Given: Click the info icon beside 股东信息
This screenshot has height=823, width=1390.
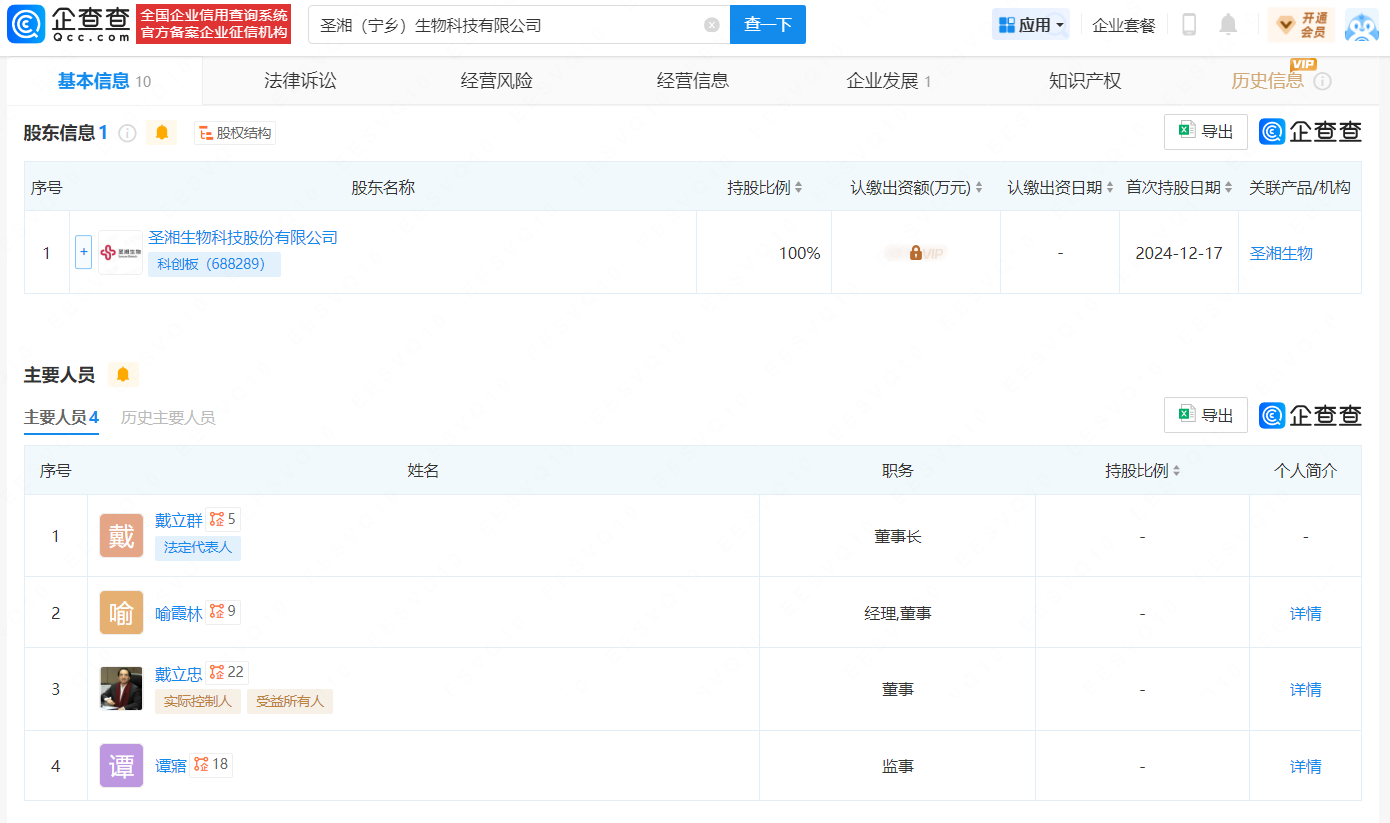Looking at the screenshot, I should coord(127,133).
